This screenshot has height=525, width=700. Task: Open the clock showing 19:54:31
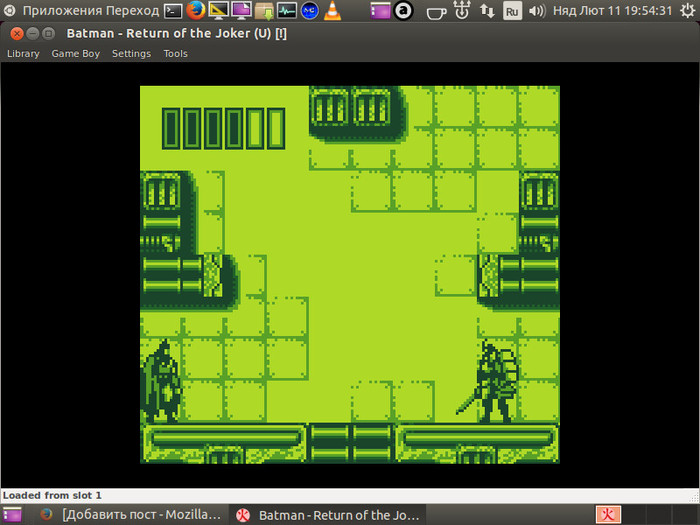612,10
